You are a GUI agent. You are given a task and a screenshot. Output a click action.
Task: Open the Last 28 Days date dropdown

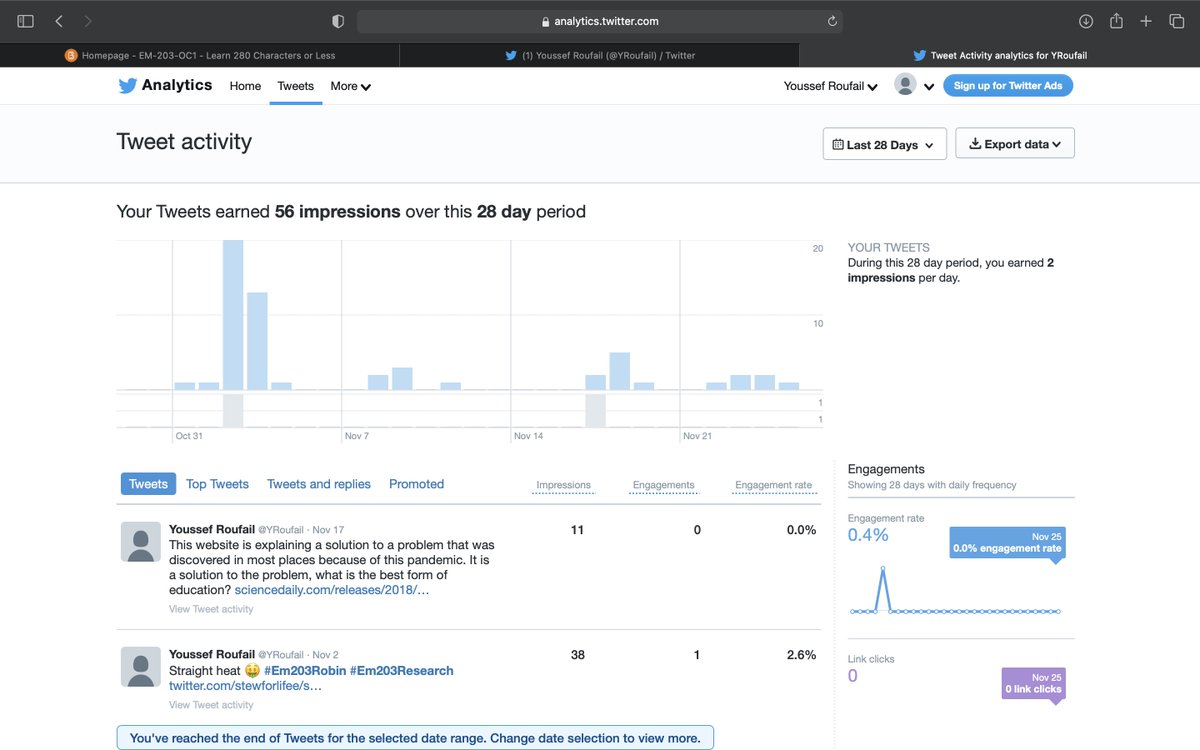(x=884, y=144)
